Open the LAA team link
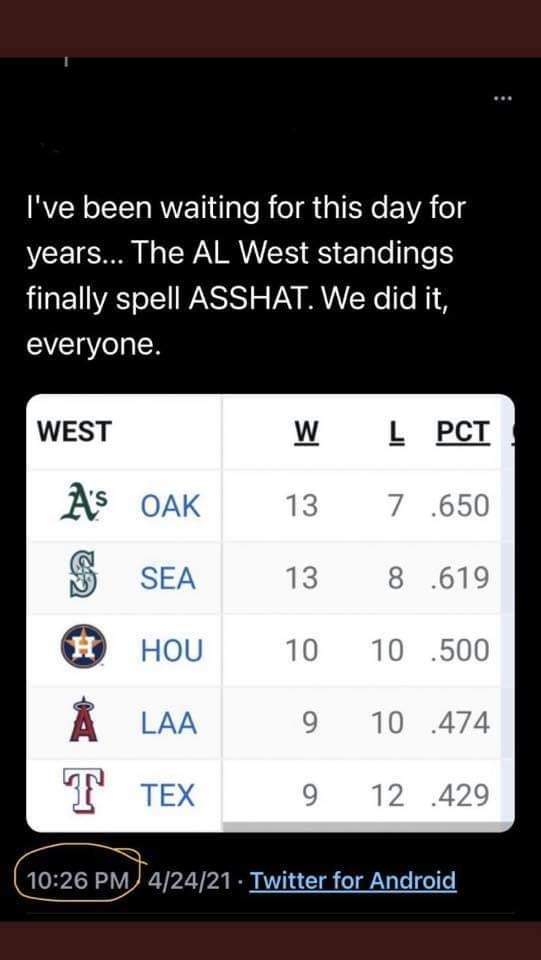This screenshot has width=541, height=960. tap(168, 723)
